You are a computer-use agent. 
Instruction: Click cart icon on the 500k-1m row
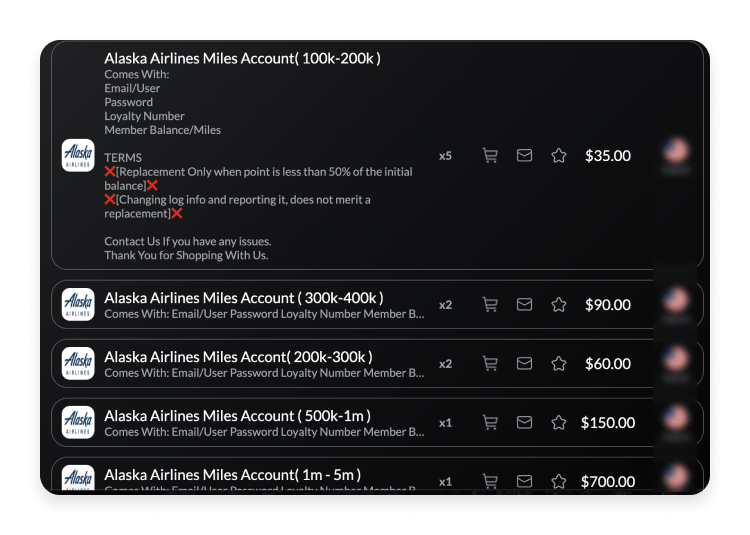[490, 423]
